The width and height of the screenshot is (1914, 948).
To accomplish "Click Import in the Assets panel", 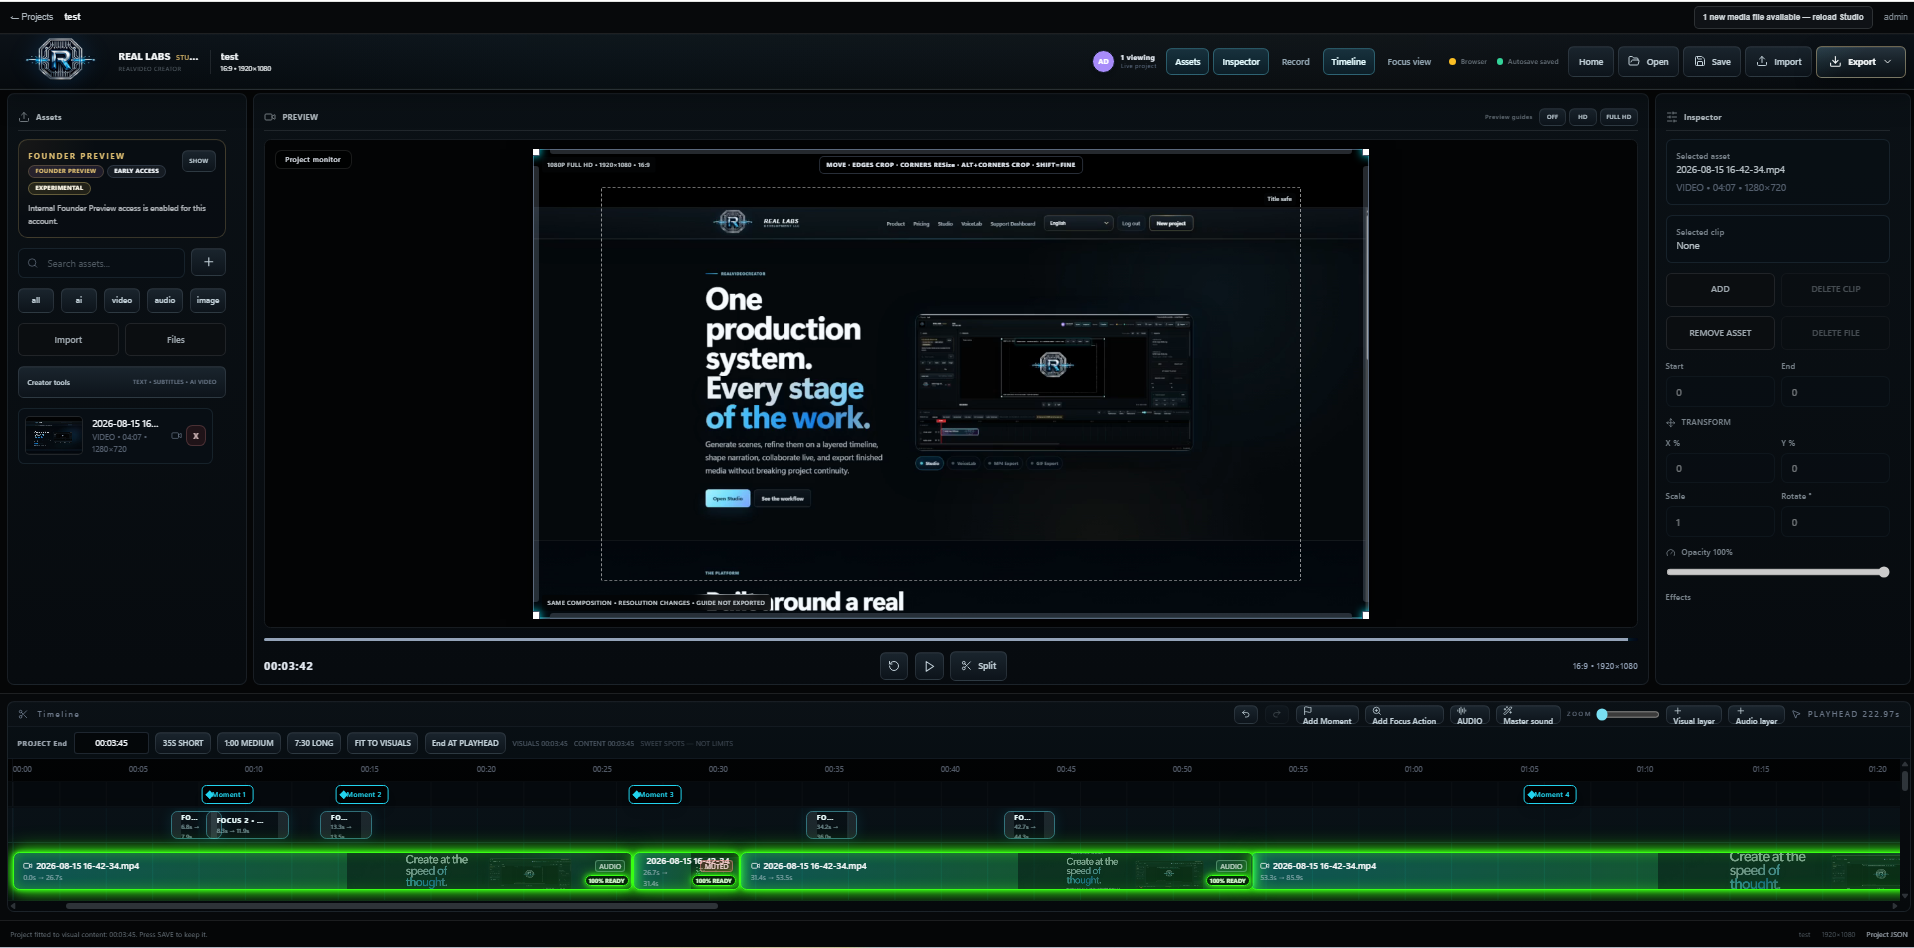I will tap(68, 340).
